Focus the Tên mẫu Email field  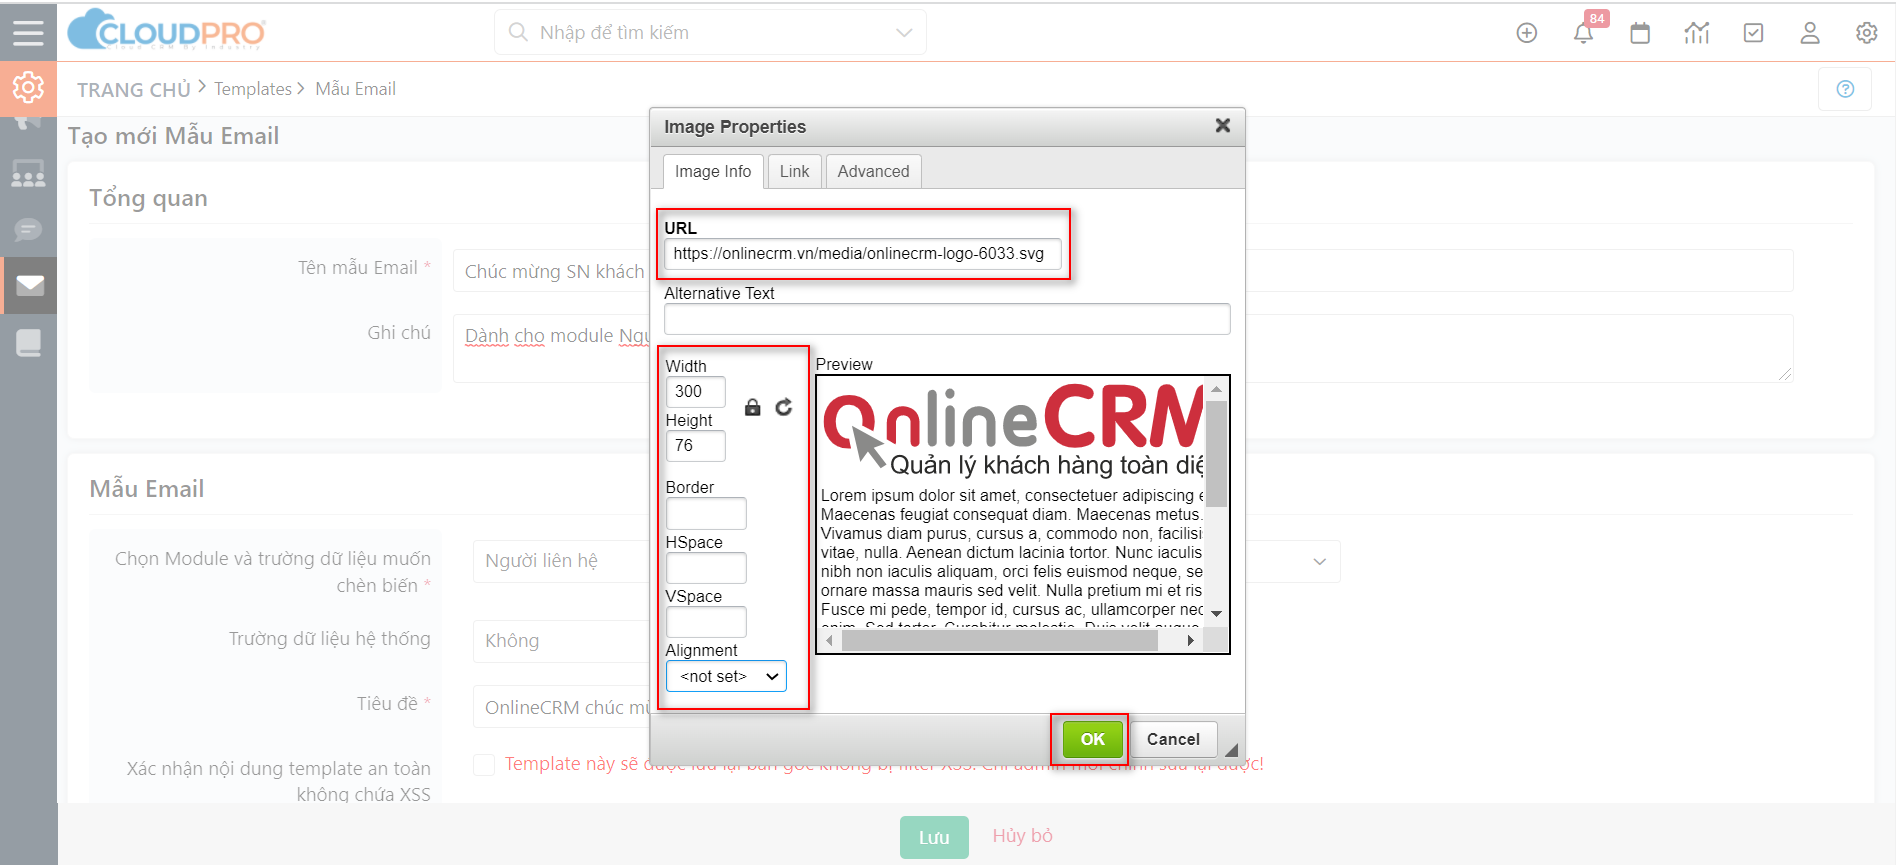(x=1123, y=271)
